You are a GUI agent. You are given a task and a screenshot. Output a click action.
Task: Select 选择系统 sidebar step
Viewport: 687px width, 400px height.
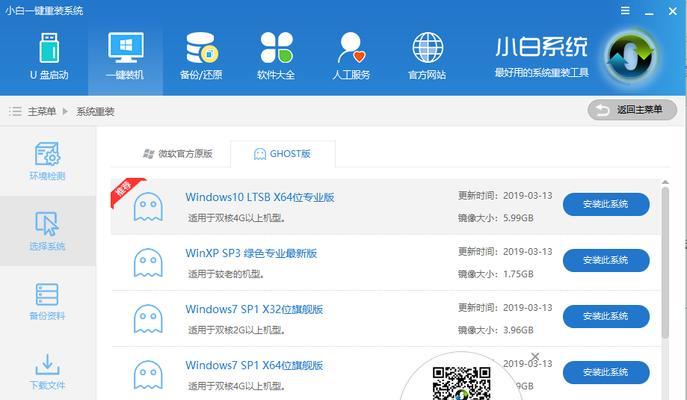[x=47, y=231]
